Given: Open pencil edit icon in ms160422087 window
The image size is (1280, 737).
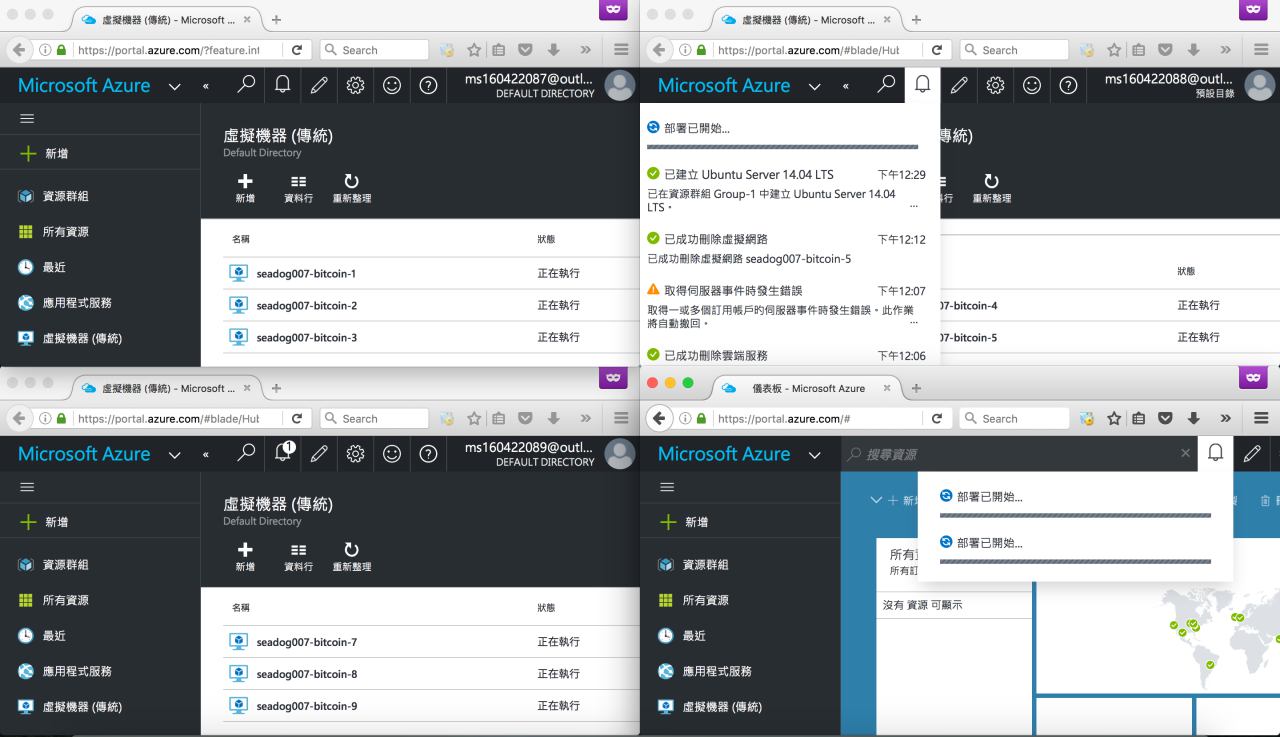Looking at the screenshot, I should (x=319, y=86).
